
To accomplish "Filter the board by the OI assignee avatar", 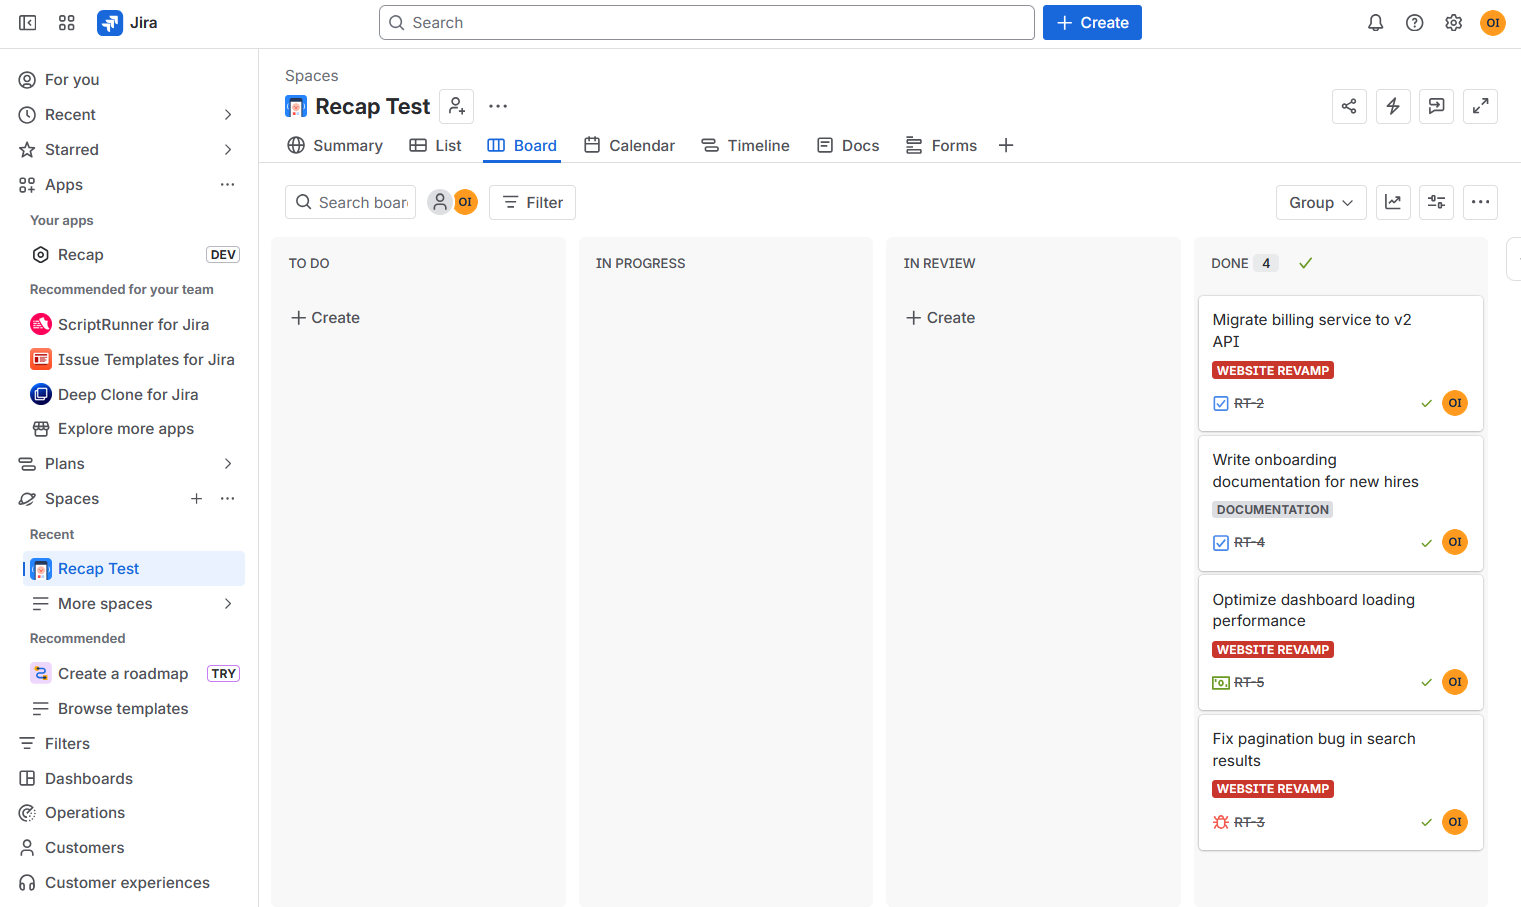I will pyautogui.click(x=465, y=202).
